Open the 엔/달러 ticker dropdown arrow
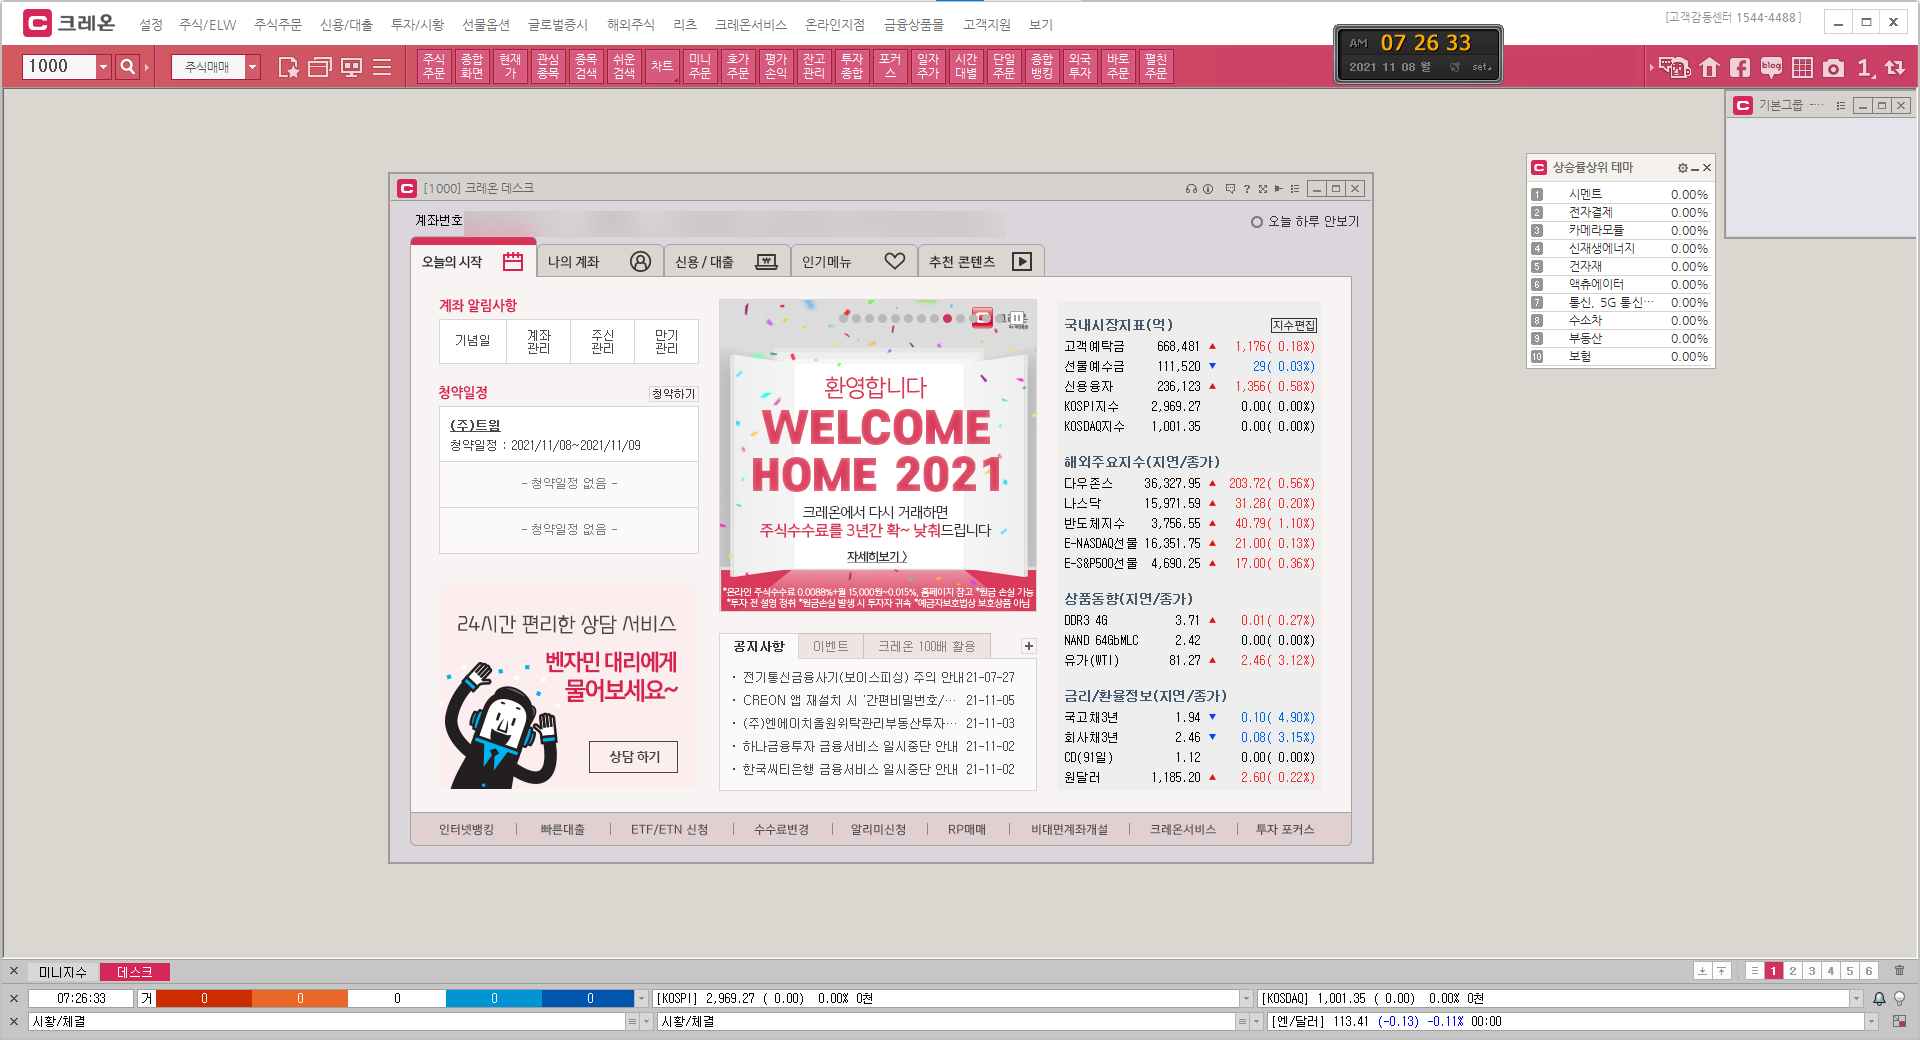 1871,1021
